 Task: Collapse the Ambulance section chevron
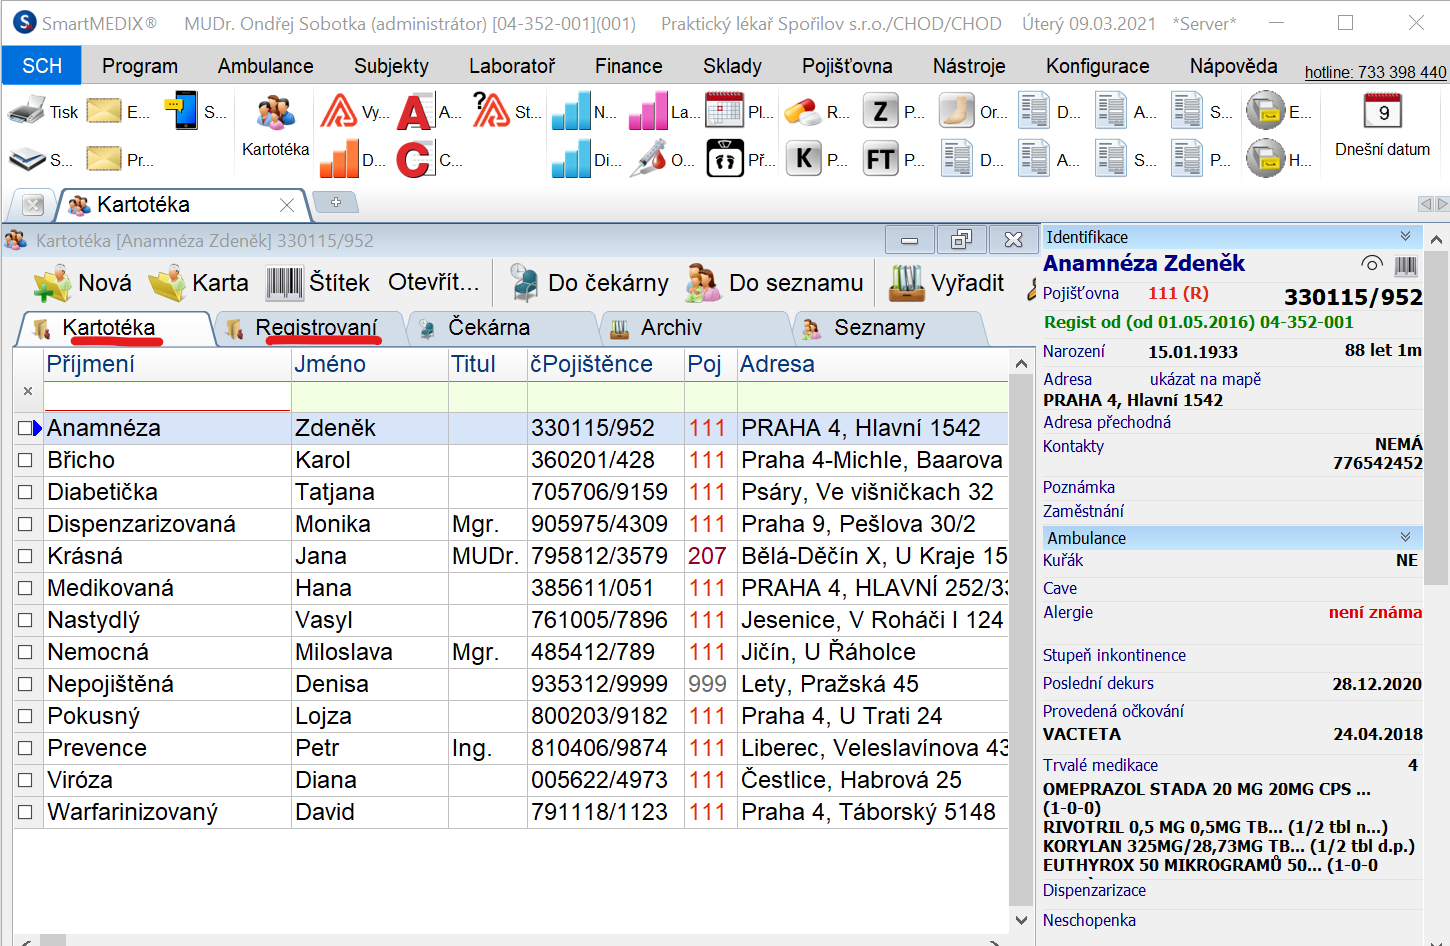pos(1405,538)
